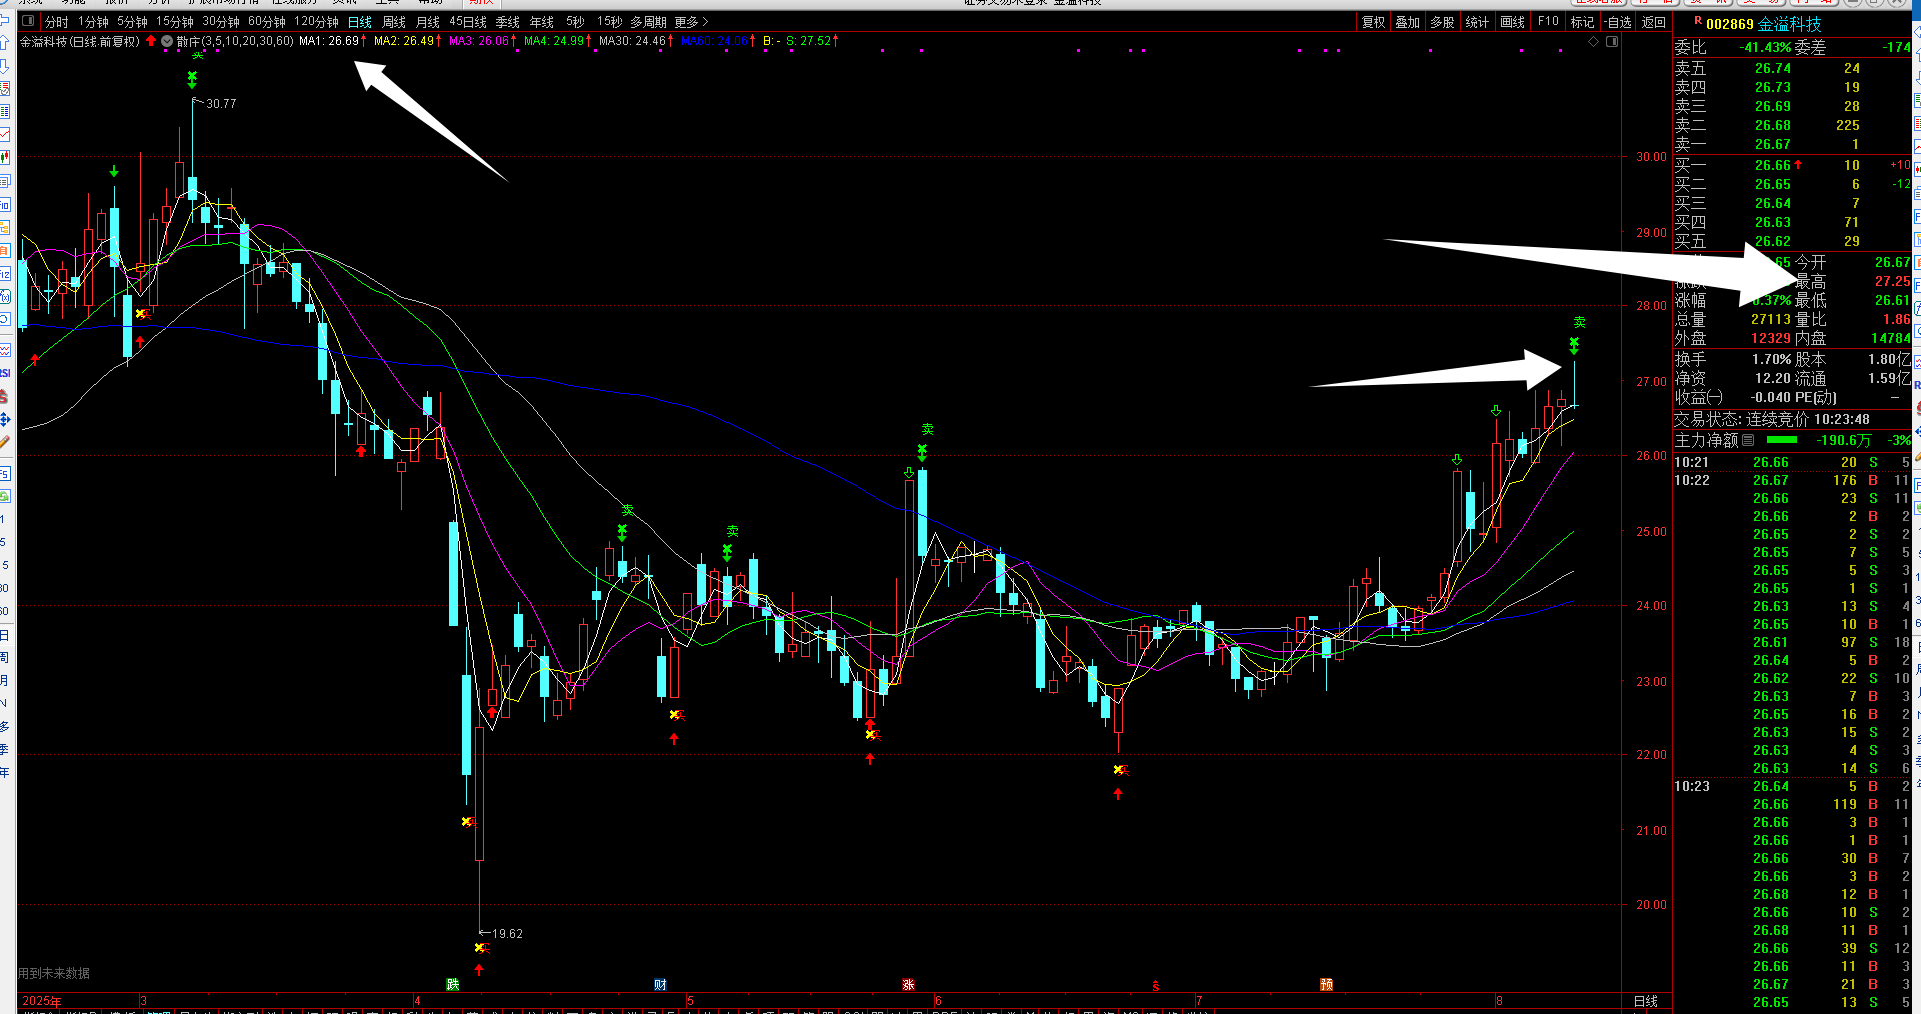Image resolution: width=1921 pixels, height=1014 pixels.
Task: Click the list icon beside 主力净额
Action: tap(1748, 440)
